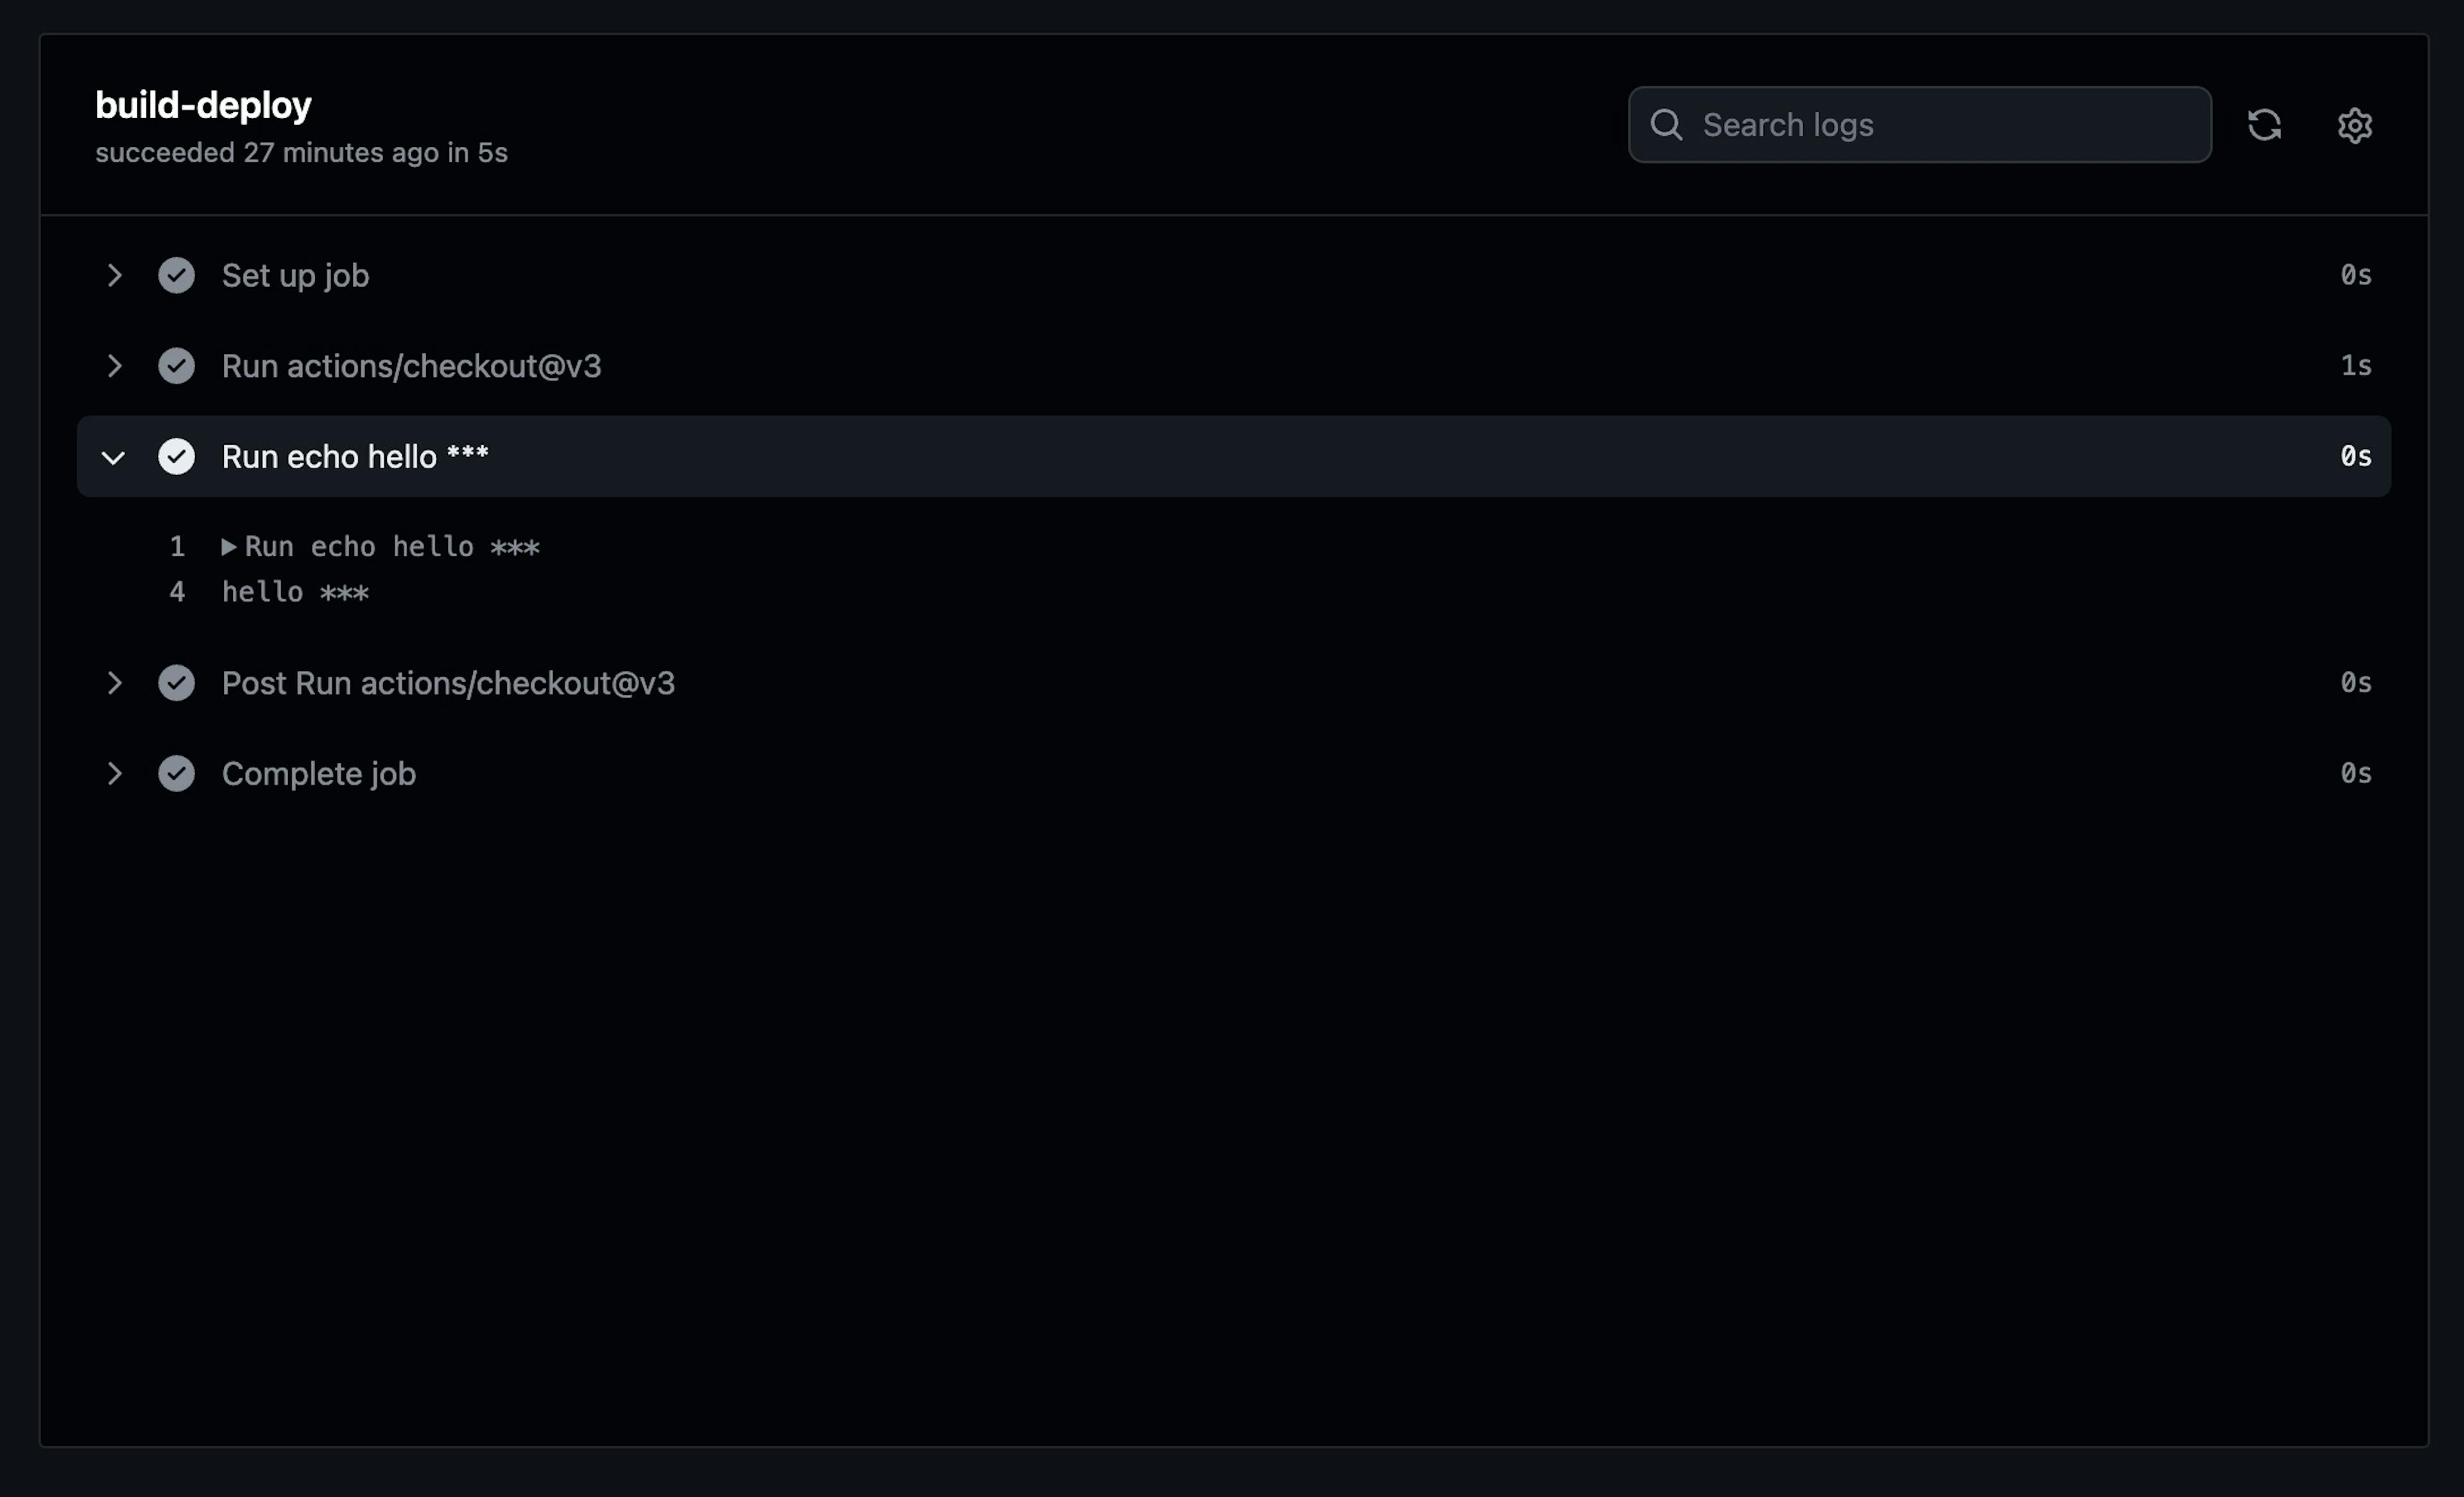2464x1497 pixels.
Task: Click the Set up job step title
Action: click(295, 276)
